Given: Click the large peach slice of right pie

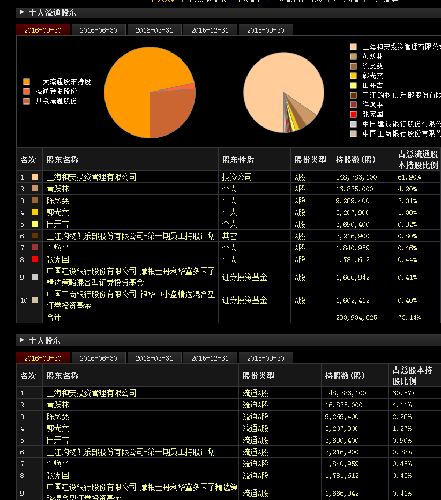Looking at the screenshot, I should [x=277, y=80].
